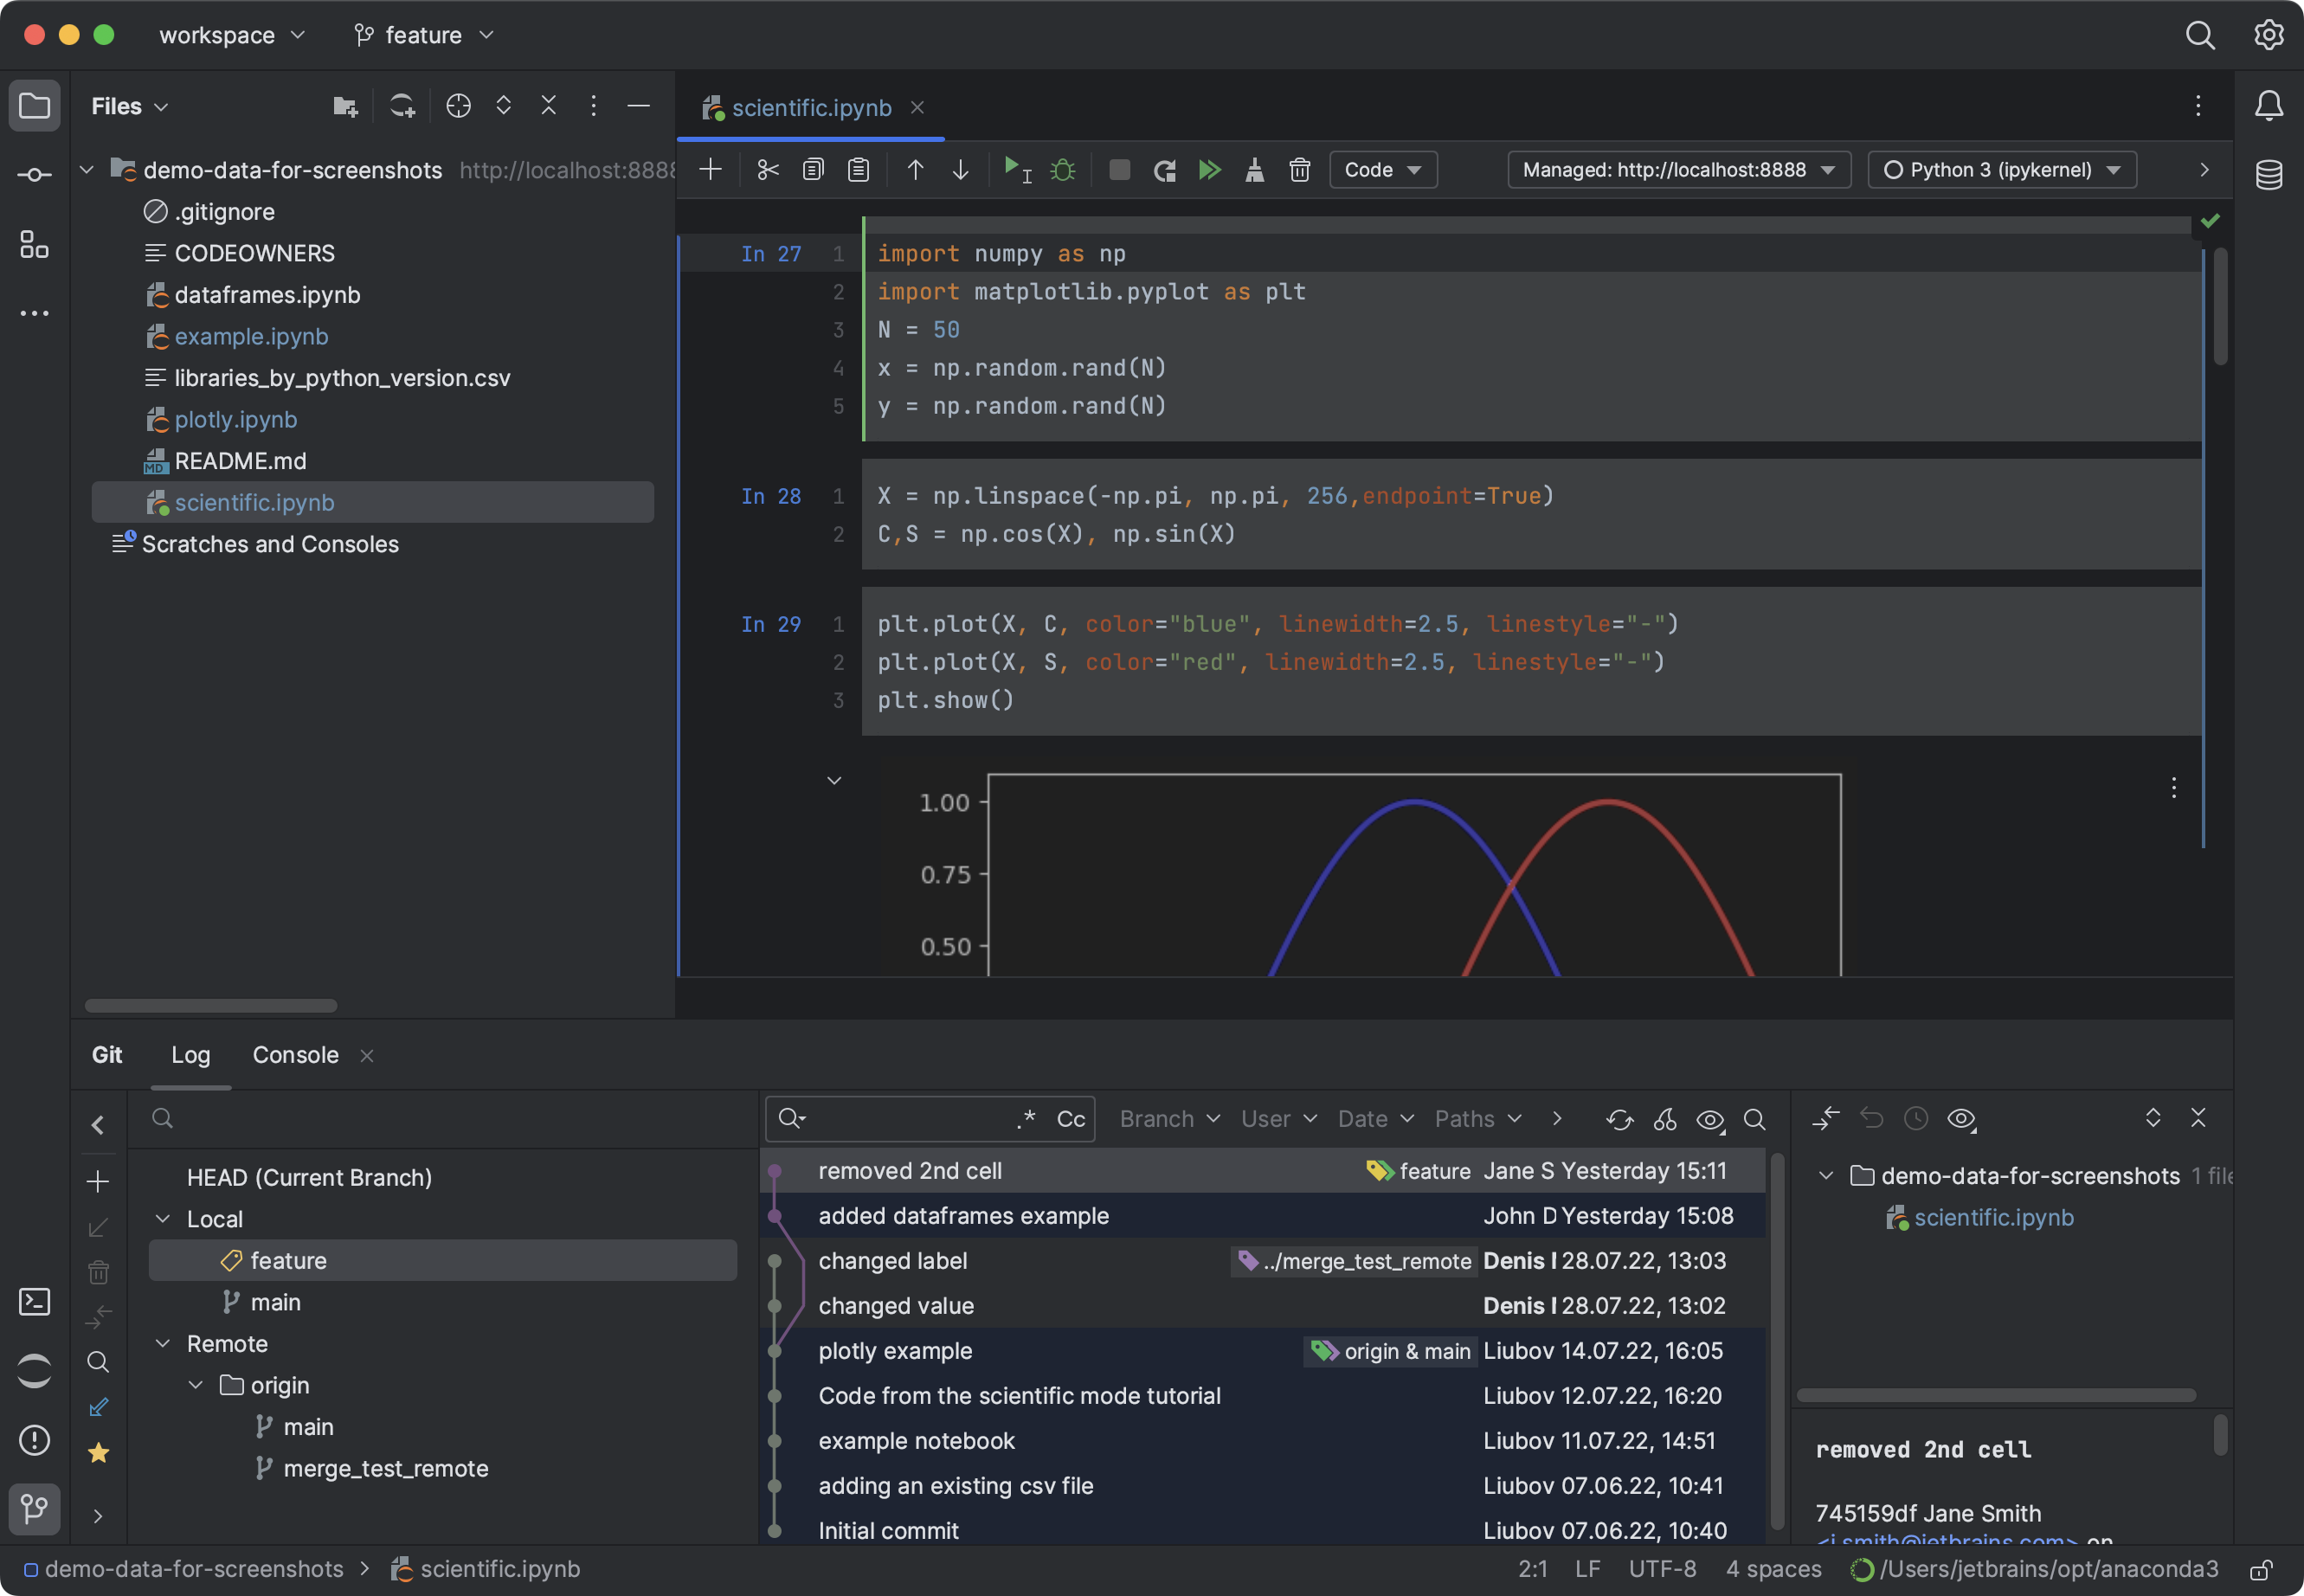Click the interrupt kernel icon
The width and height of the screenshot is (2304, 1596).
[x=1117, y=171]
